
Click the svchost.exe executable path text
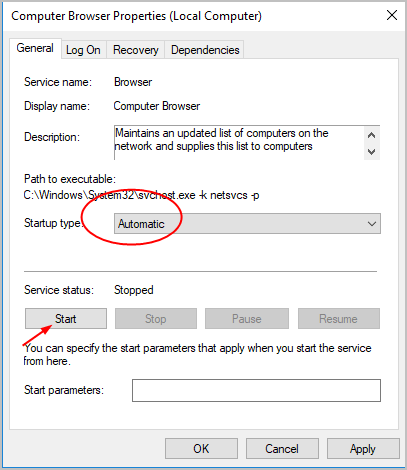pyautogui.click(x=141, y=195)
